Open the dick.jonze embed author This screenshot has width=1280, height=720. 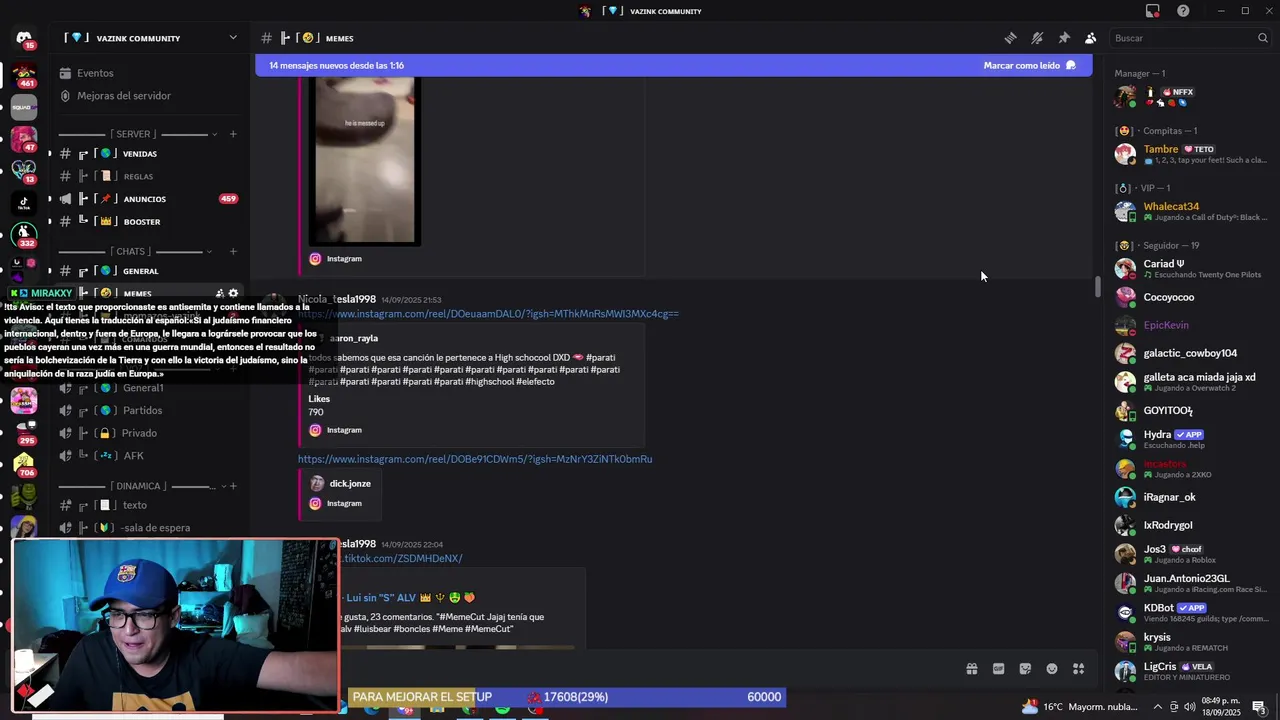point(350,484)
